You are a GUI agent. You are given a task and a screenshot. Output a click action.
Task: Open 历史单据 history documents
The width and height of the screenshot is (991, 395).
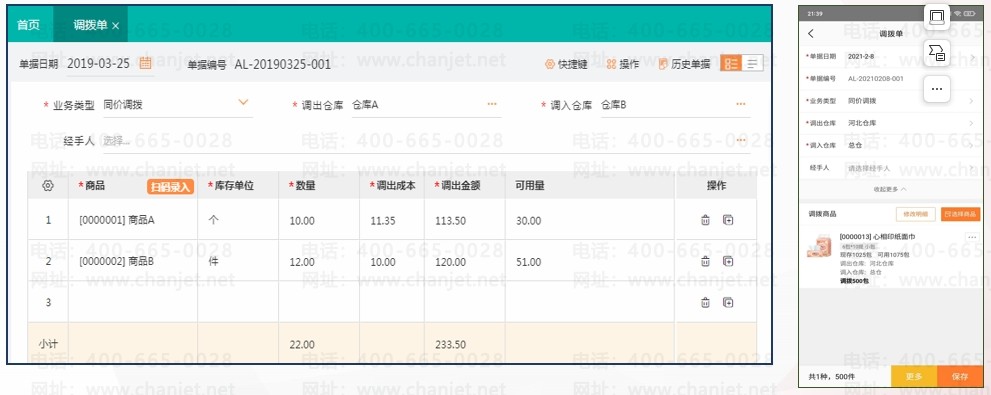[684, 64]
